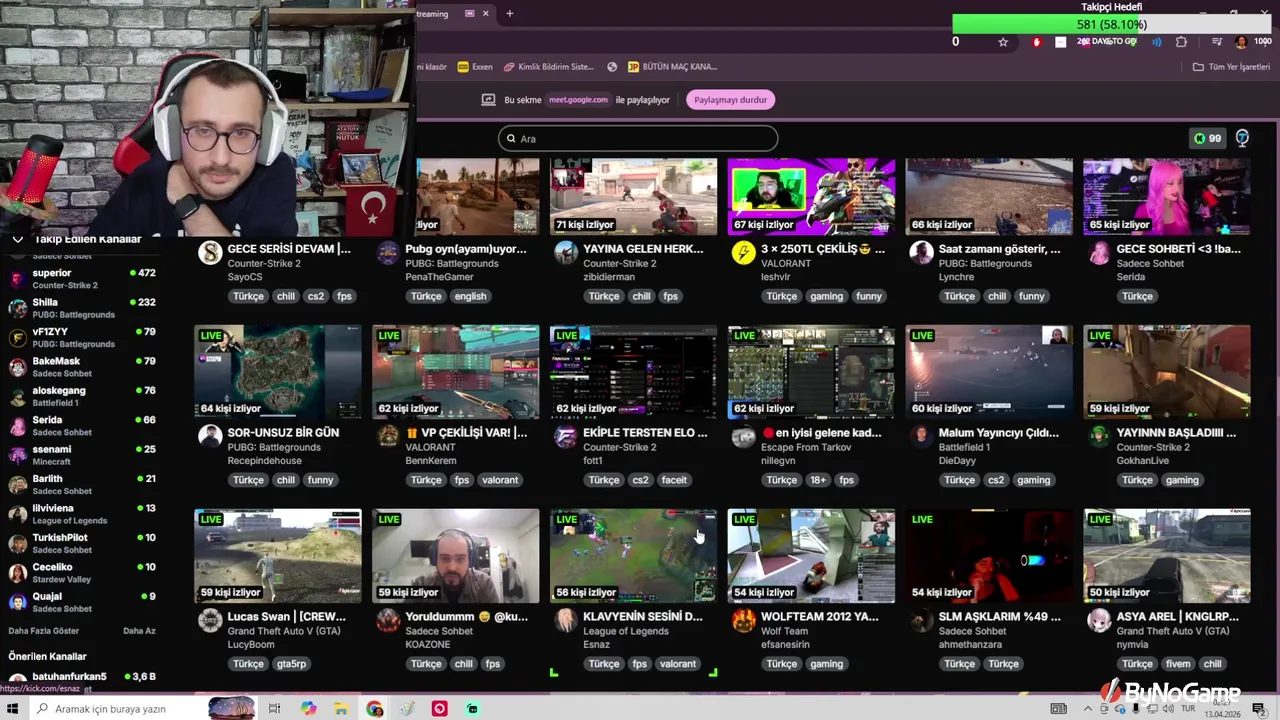This screenshot has height=720, width=1280.
Task: Open superior's channel avatar in sidebar
Action: [x=17, y=279]
